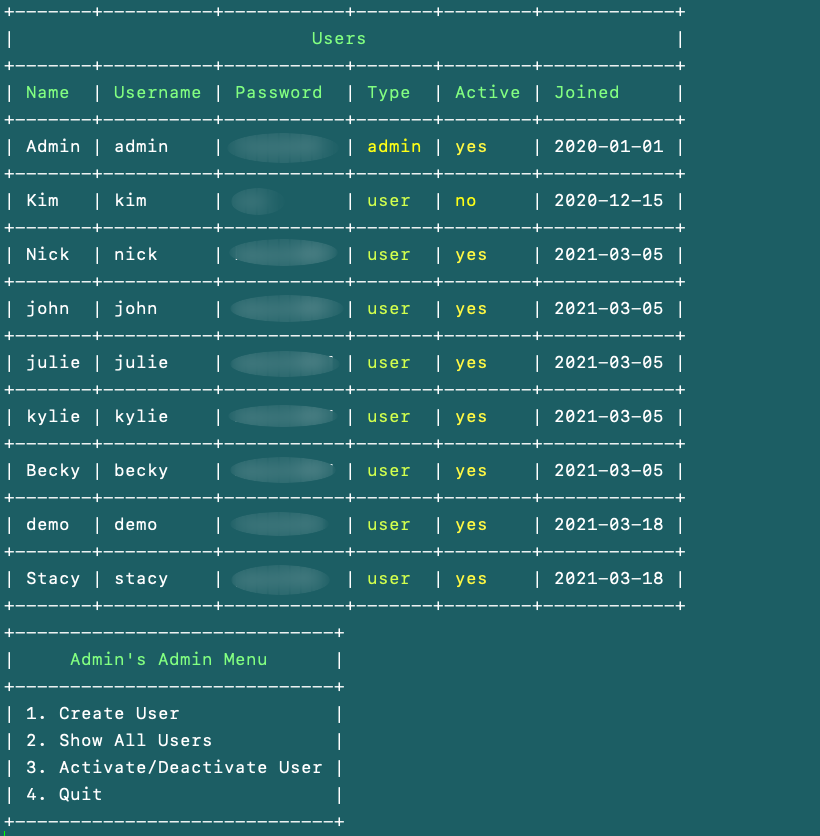
Task: Click the 'stacy' username cell
Action: coord(141,579)
